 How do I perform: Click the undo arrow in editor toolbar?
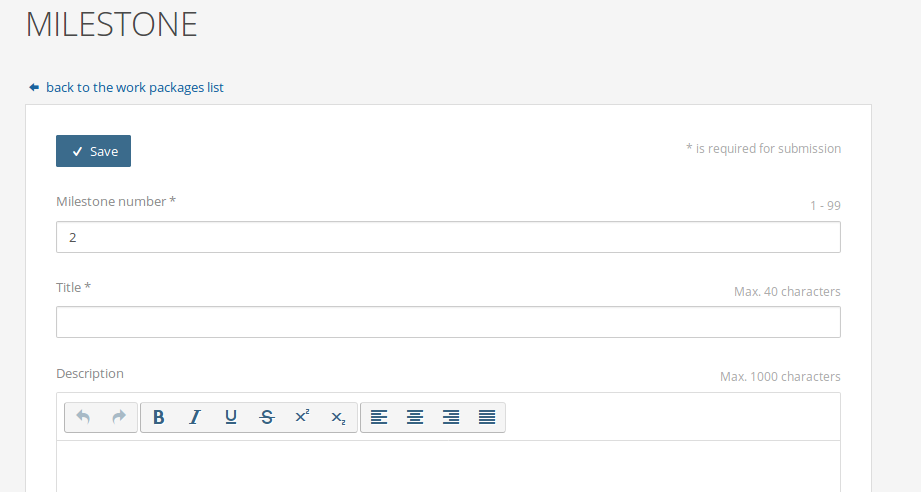(x=83, y=417)
